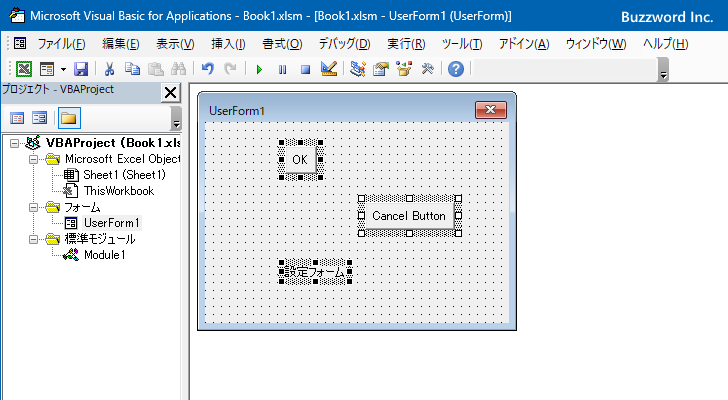Collapse the 標準モジュール folder node

point(33,239)
